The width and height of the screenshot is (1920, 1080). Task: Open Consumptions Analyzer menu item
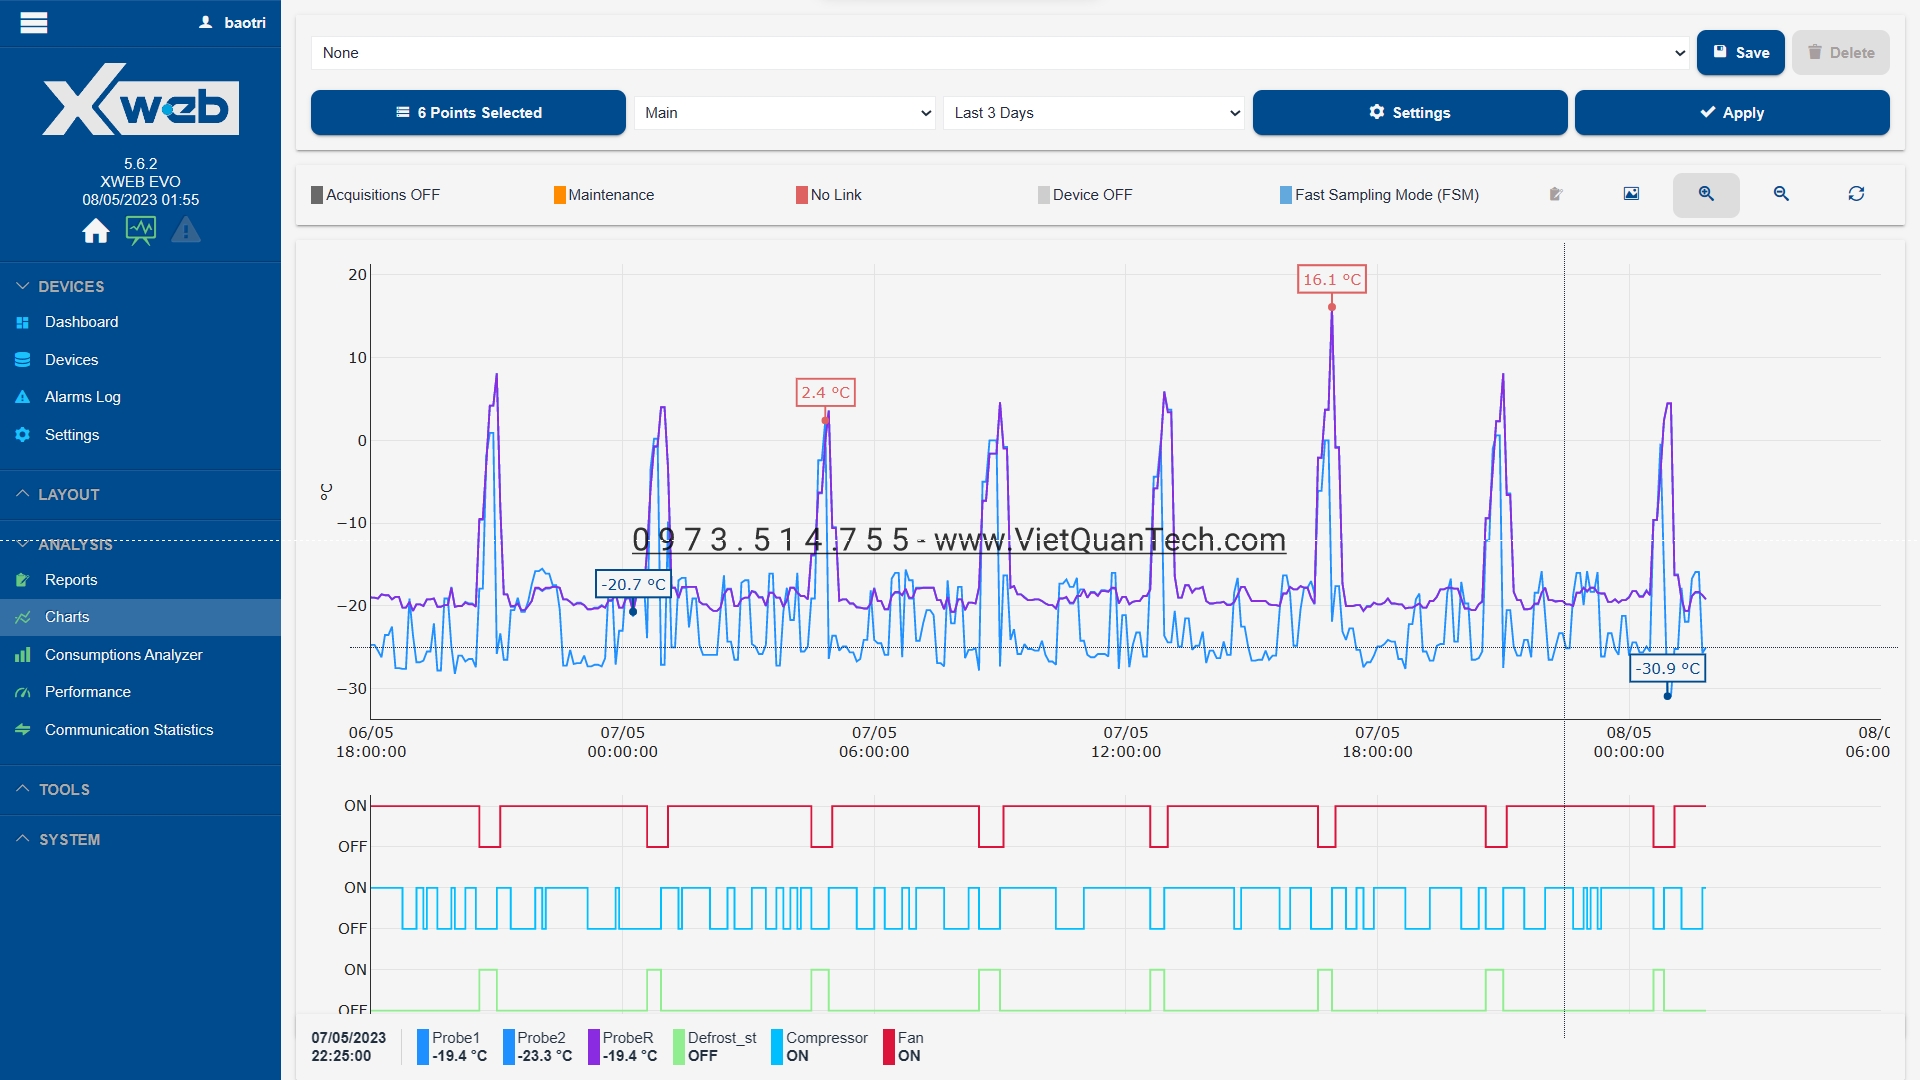click(123, 655)
